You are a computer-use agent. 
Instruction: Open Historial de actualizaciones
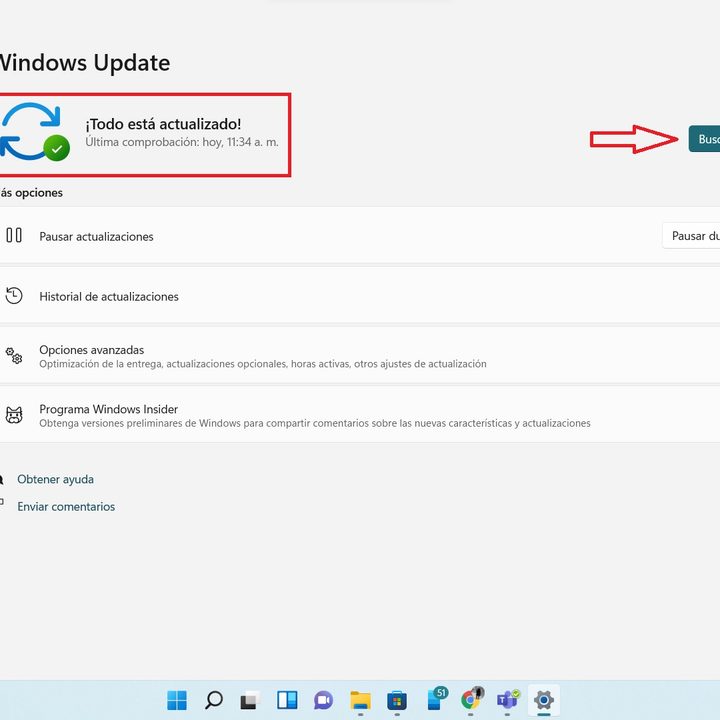[x=360, y=296]
